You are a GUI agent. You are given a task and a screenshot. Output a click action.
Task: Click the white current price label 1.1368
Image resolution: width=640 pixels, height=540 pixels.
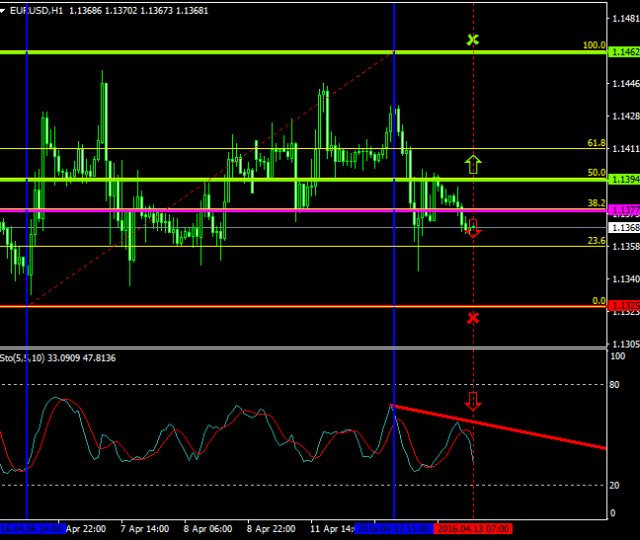(x=624, y=228)
